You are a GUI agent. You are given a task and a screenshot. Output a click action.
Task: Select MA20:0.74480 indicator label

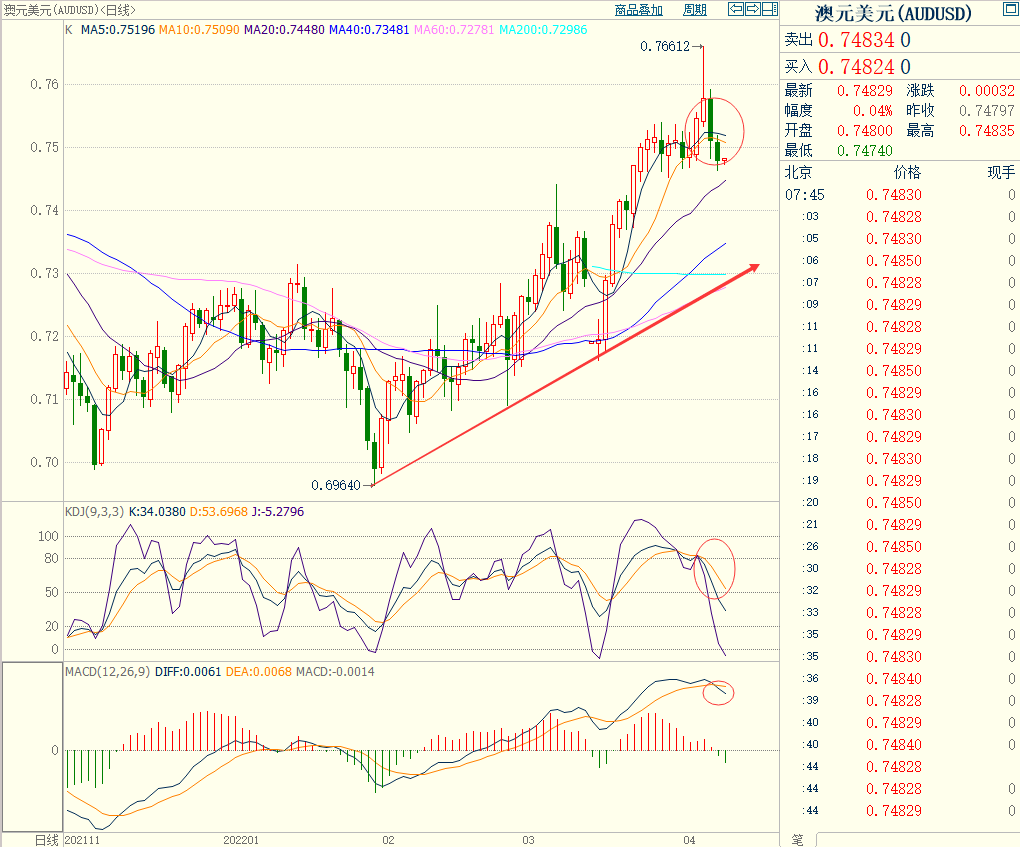point(284,30)
